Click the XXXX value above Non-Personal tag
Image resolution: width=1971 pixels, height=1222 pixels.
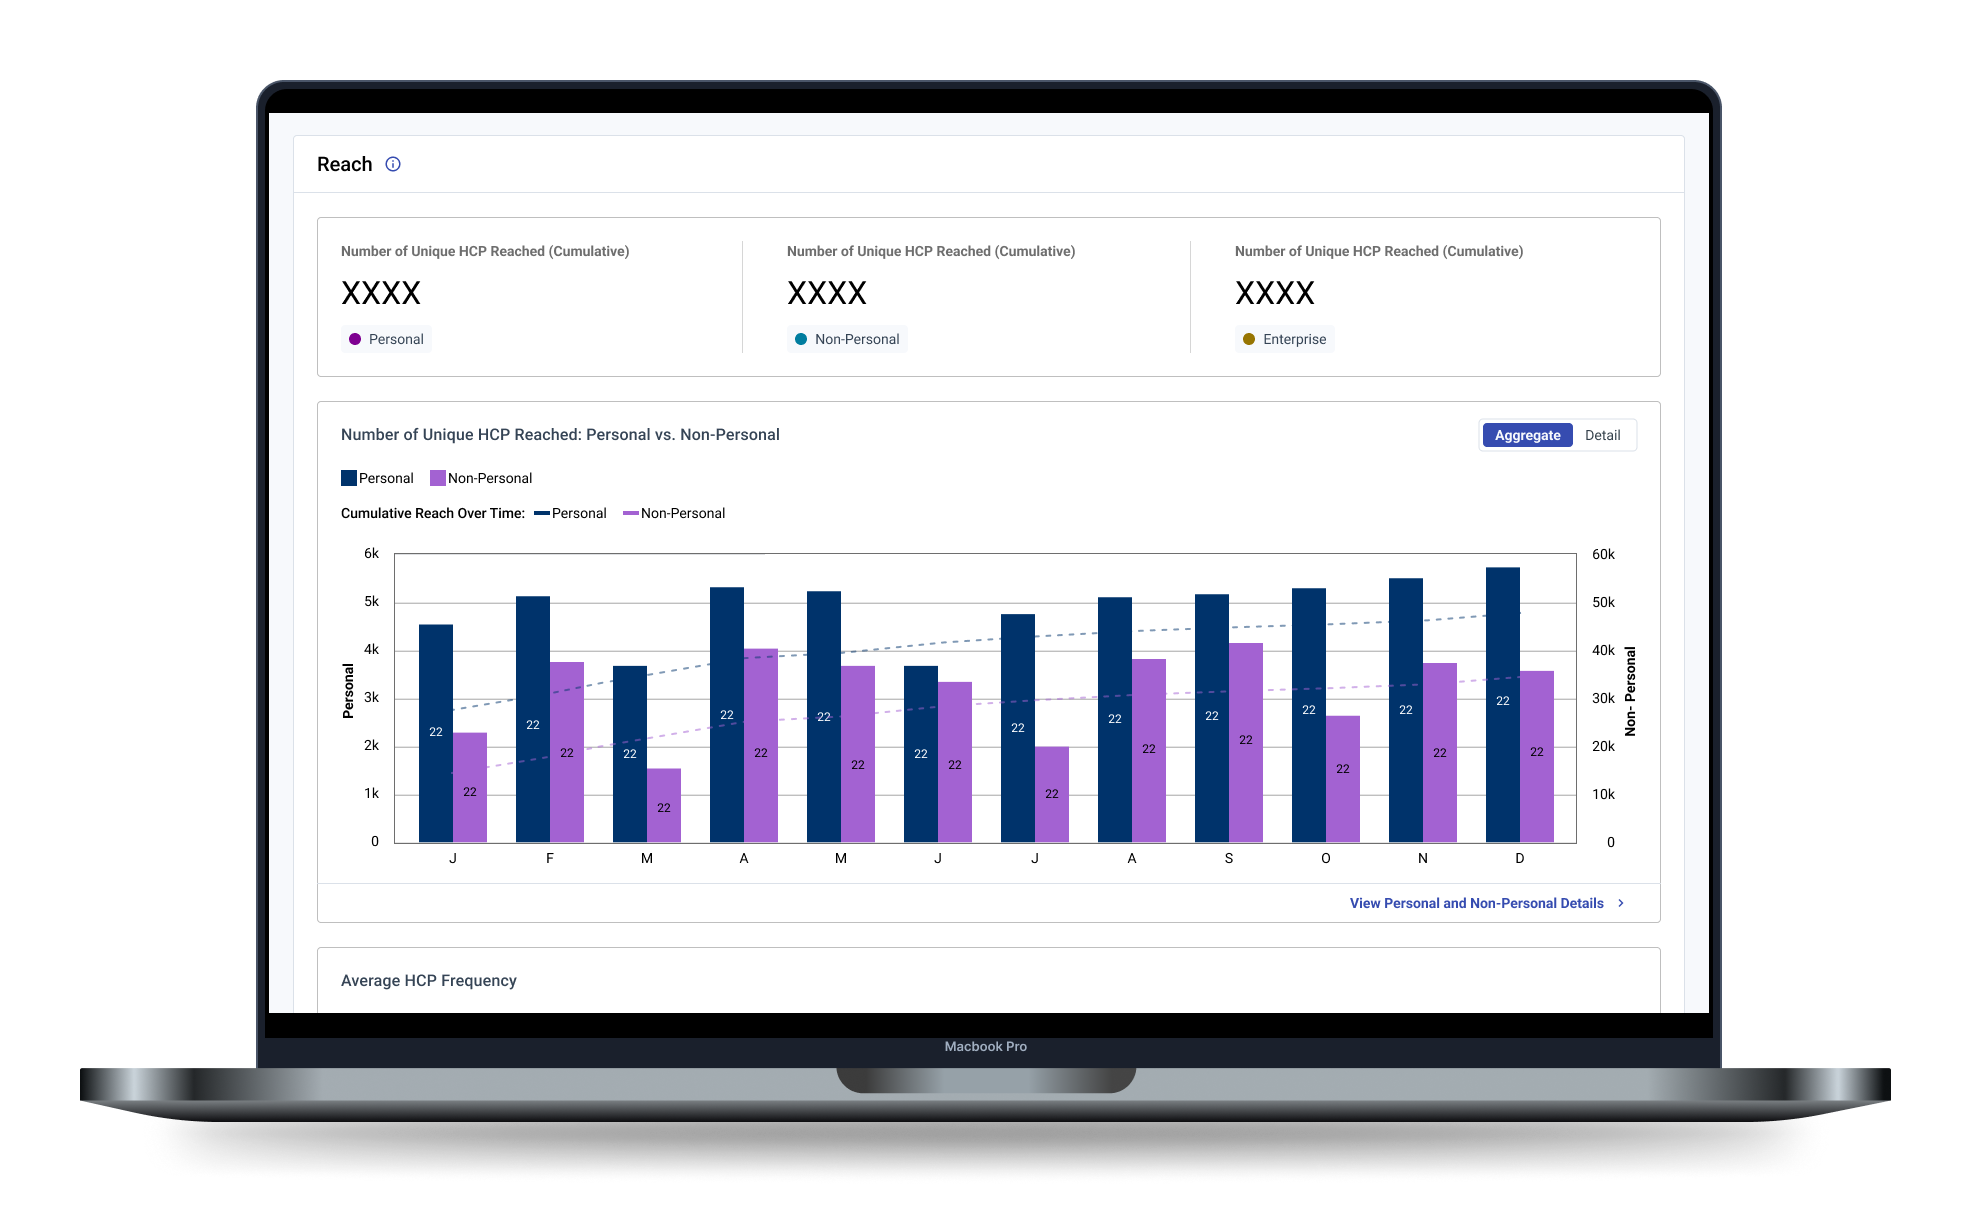[x=827, y=293]
